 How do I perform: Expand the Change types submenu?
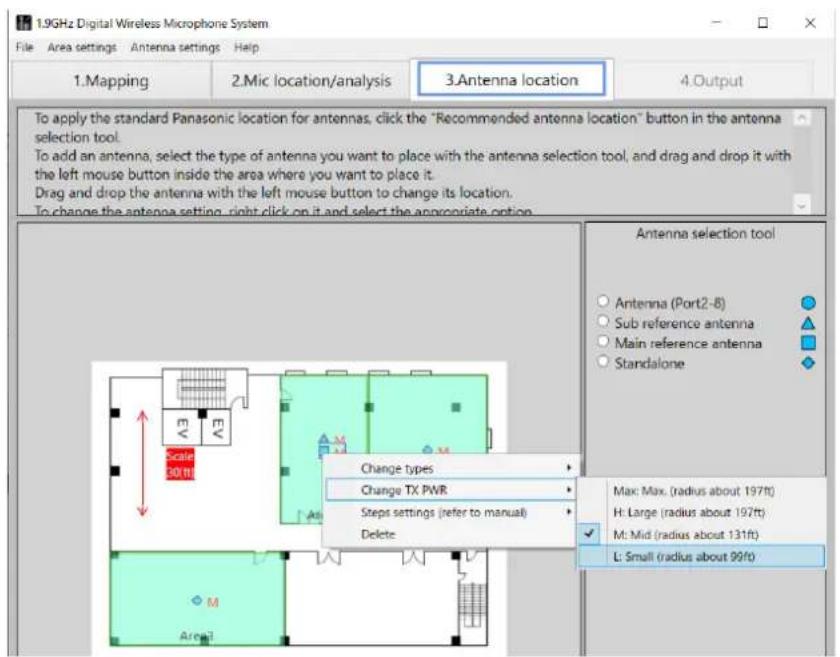click(451, 468)
